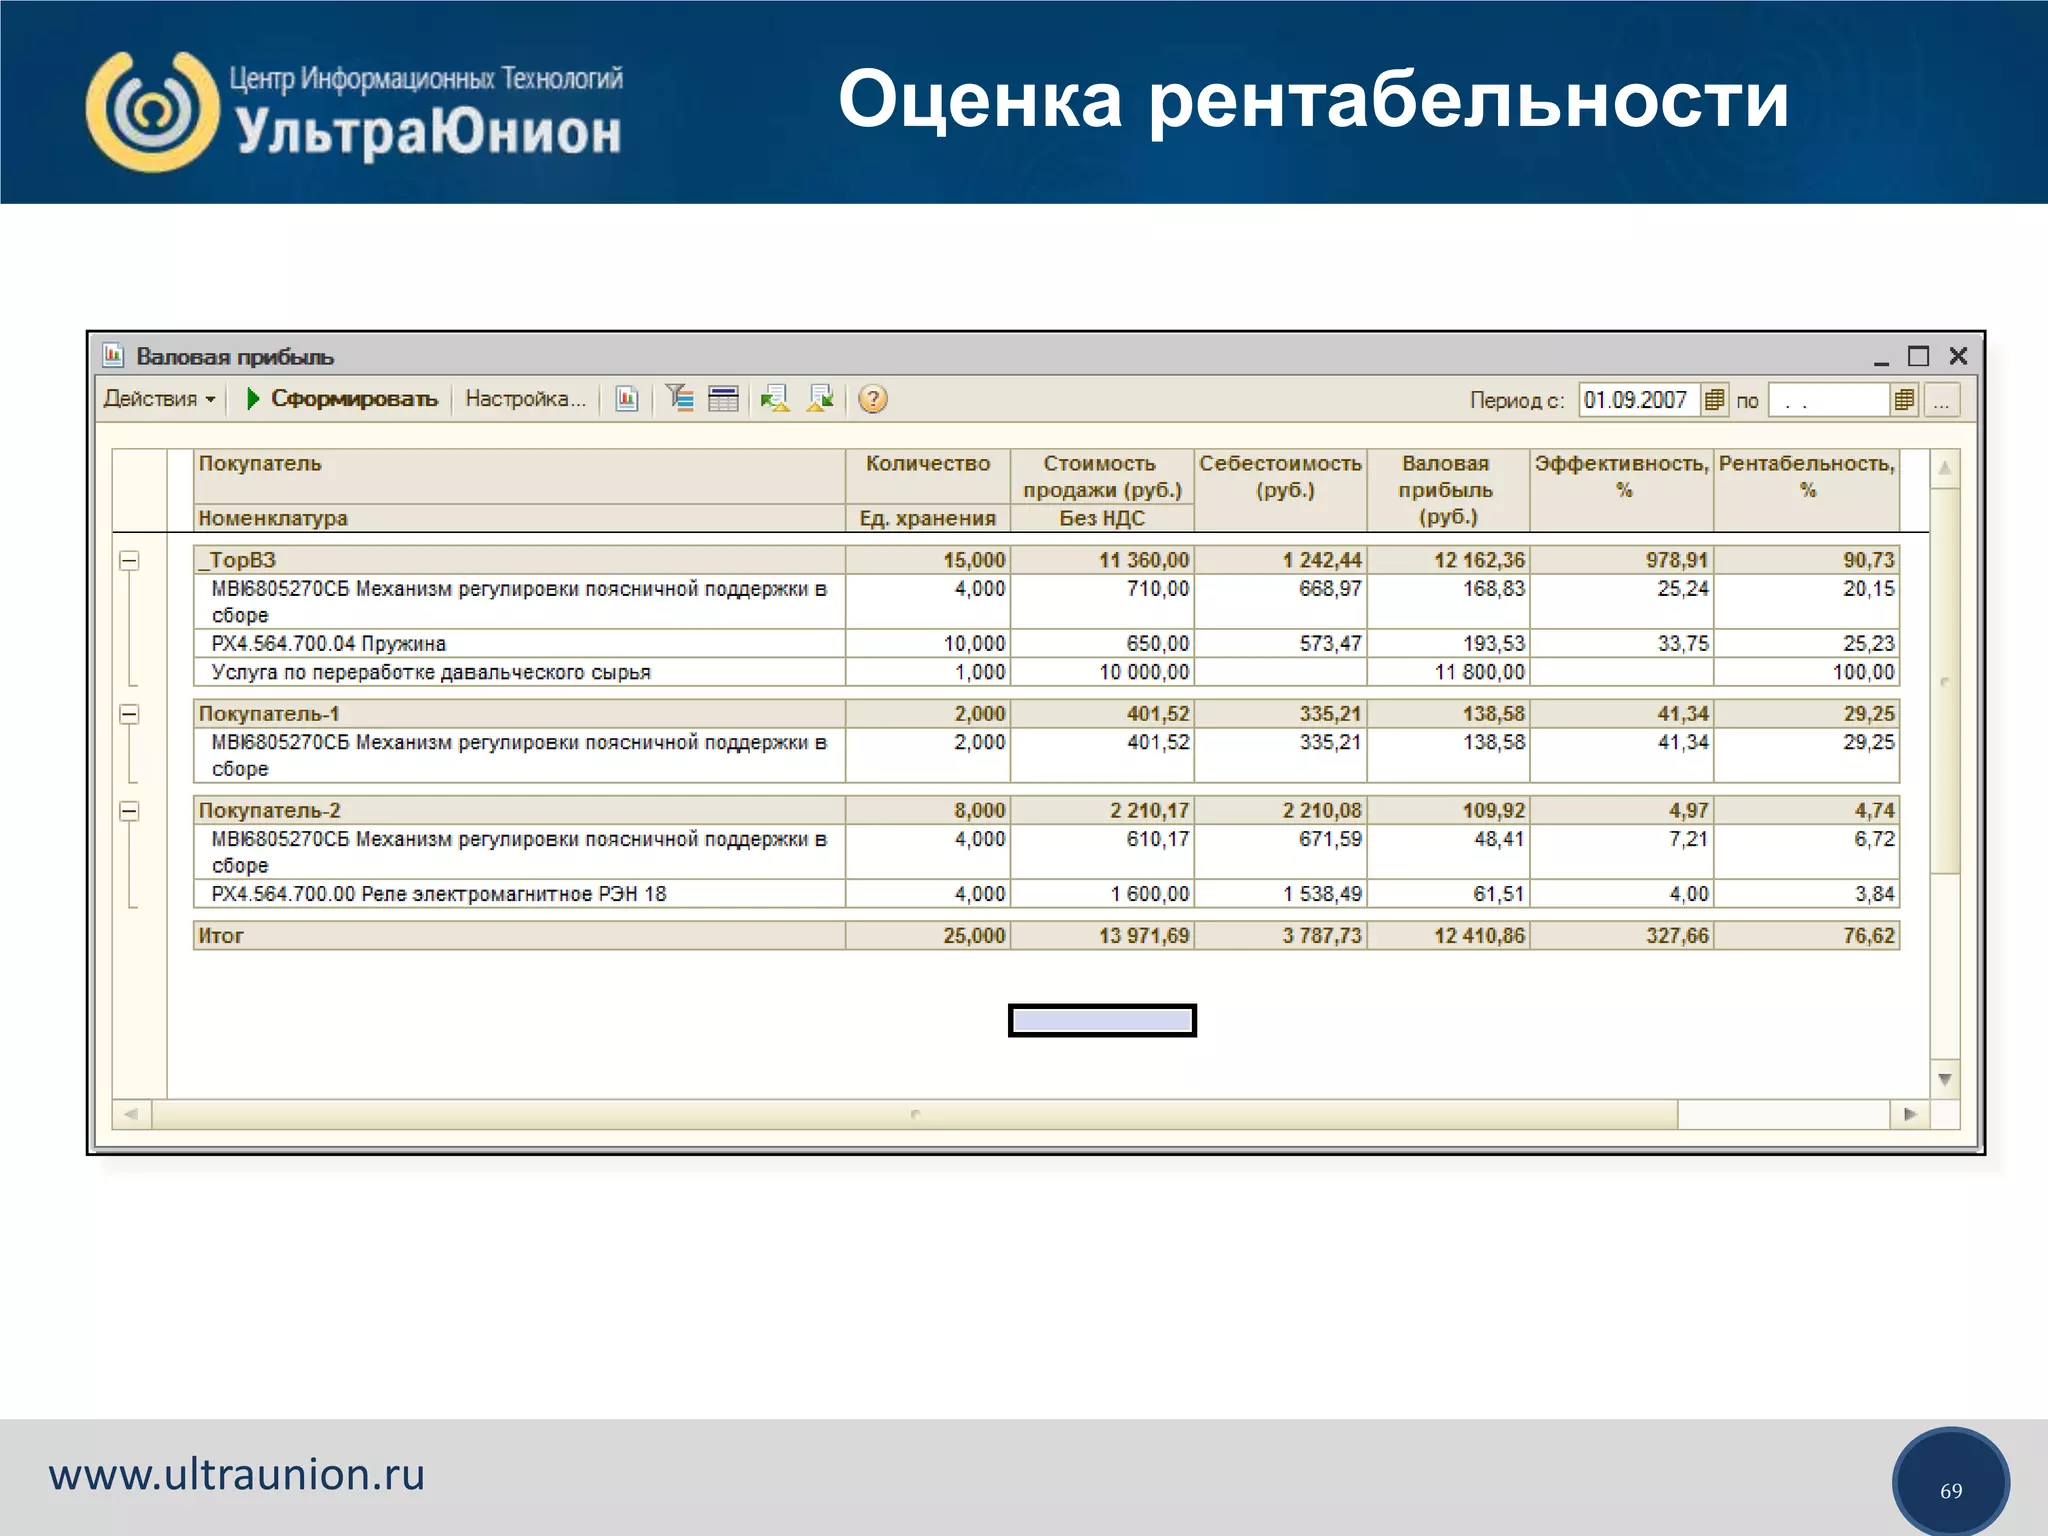This screenshot has width=2048, height=1536.
Task: Click the table header display icon
Action: point(723,399)
